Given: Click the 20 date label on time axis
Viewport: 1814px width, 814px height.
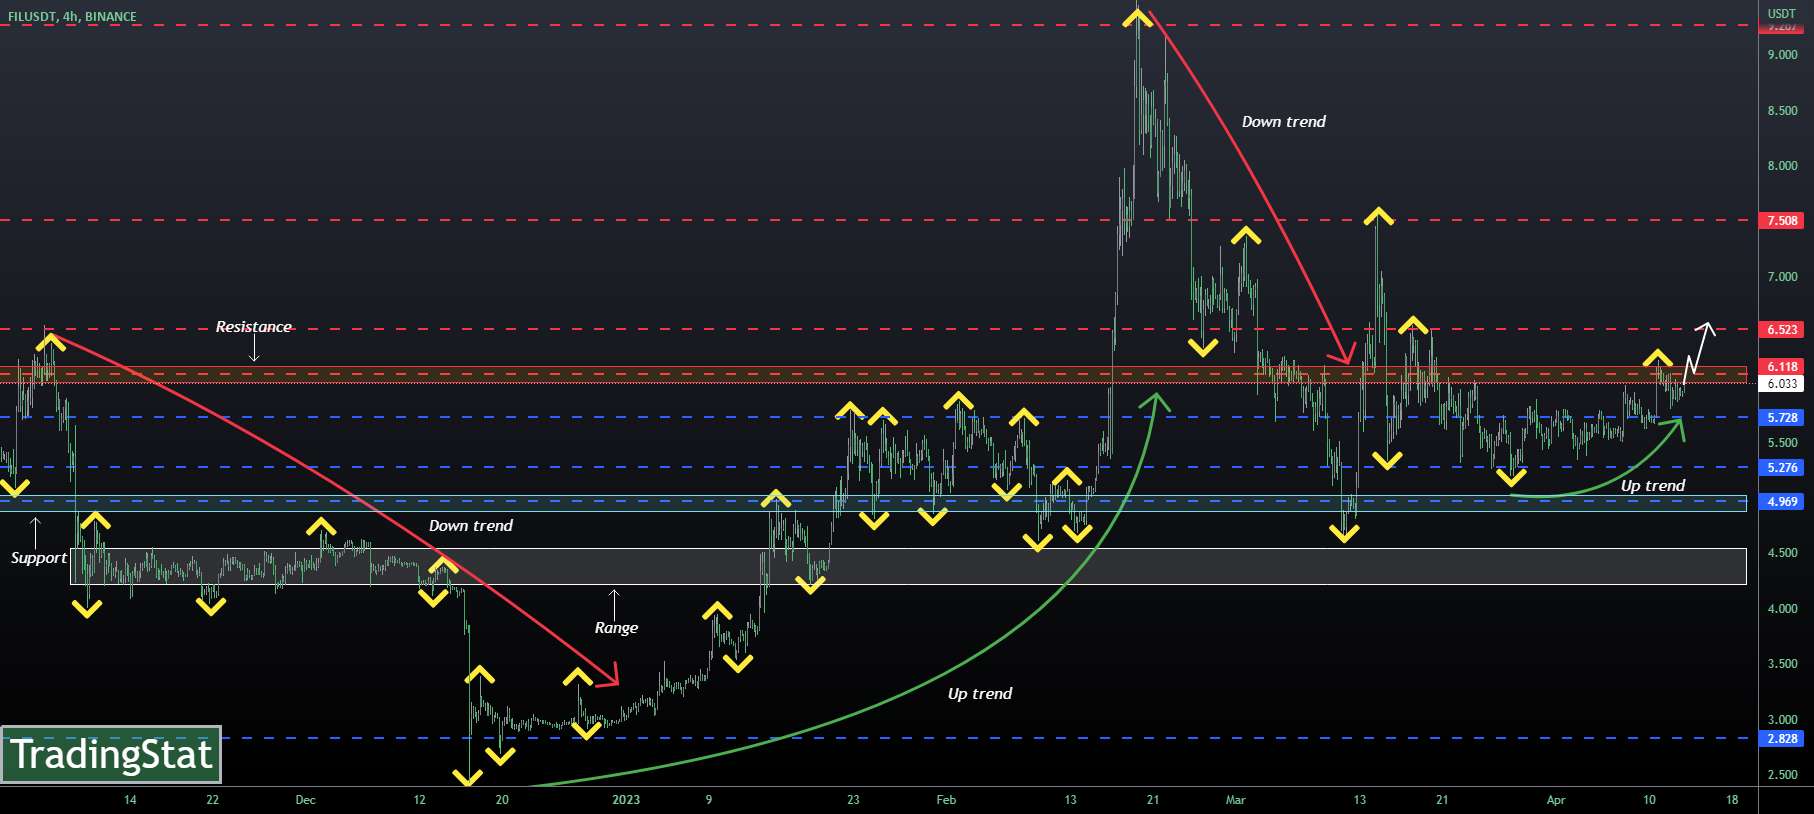Looking at the screenshot, I should (502, 799).
